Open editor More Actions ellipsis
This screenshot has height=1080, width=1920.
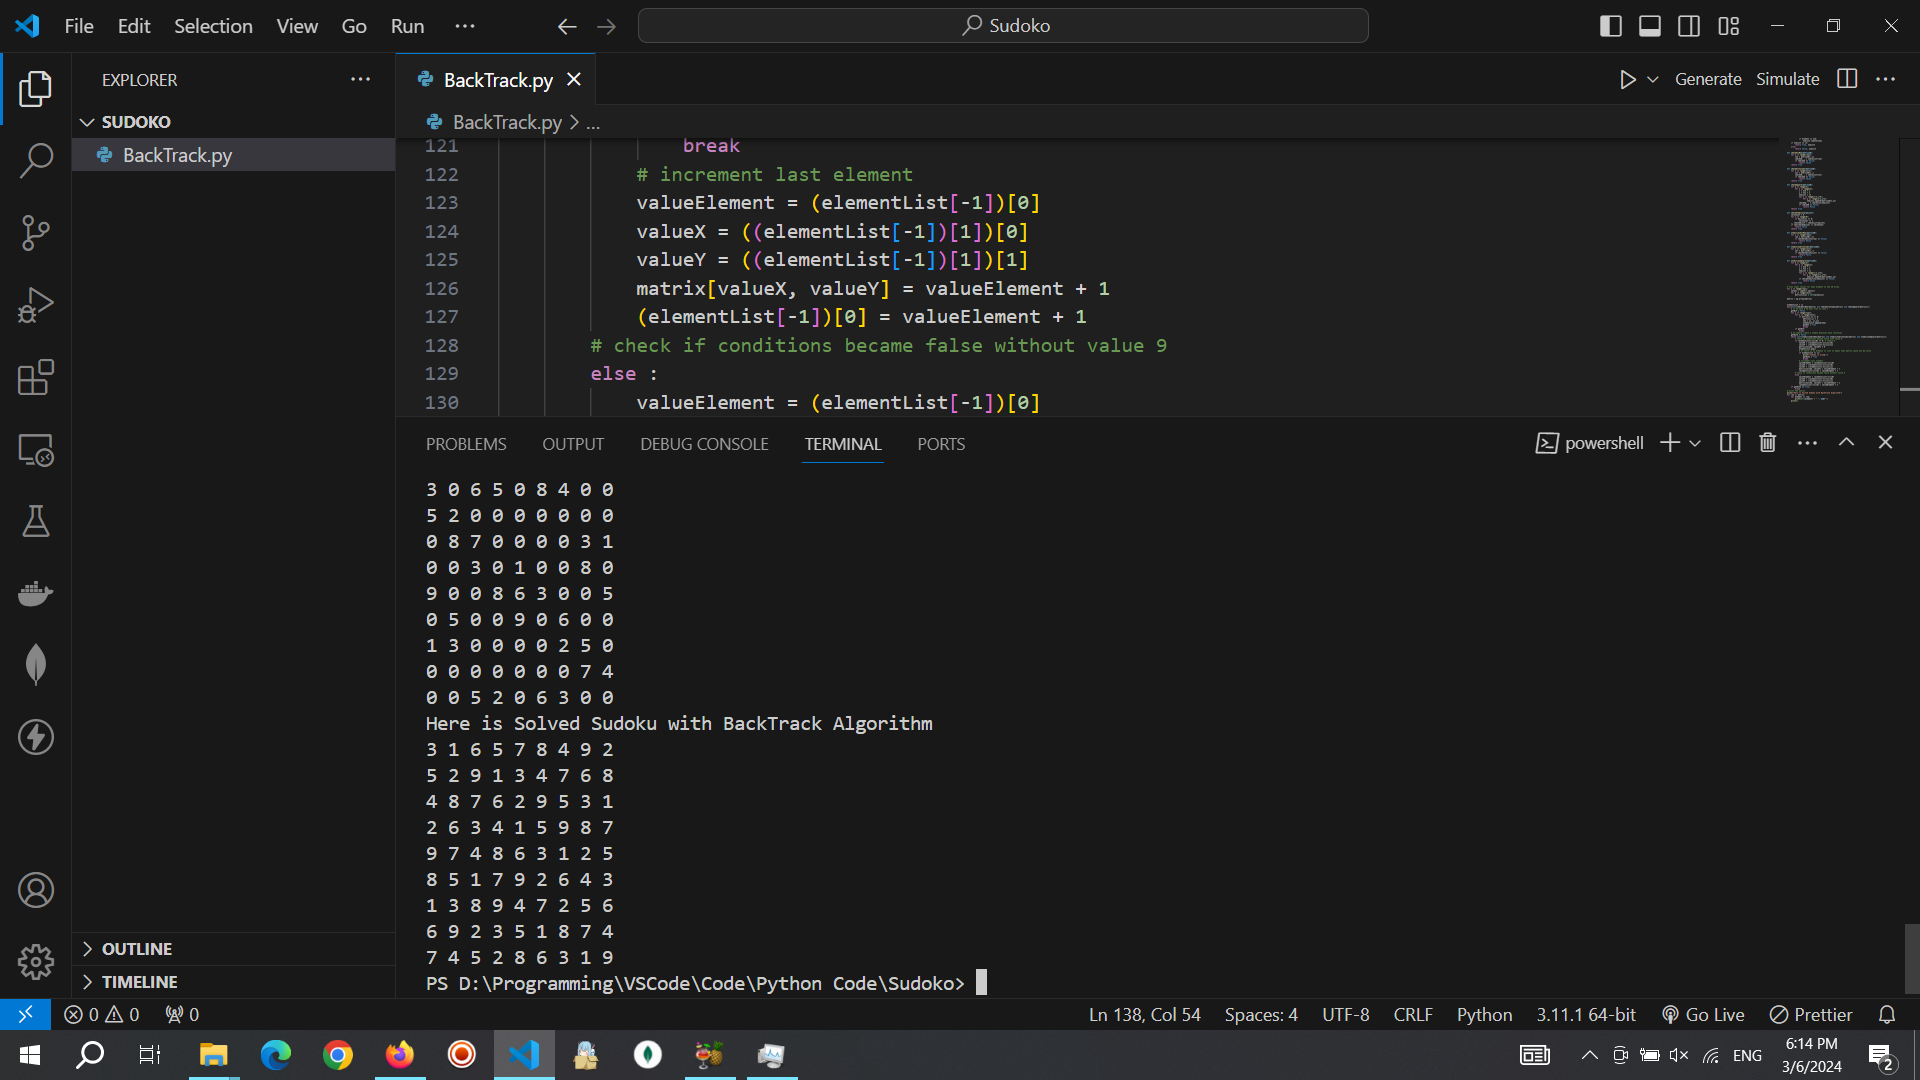tap(1886, 79)
